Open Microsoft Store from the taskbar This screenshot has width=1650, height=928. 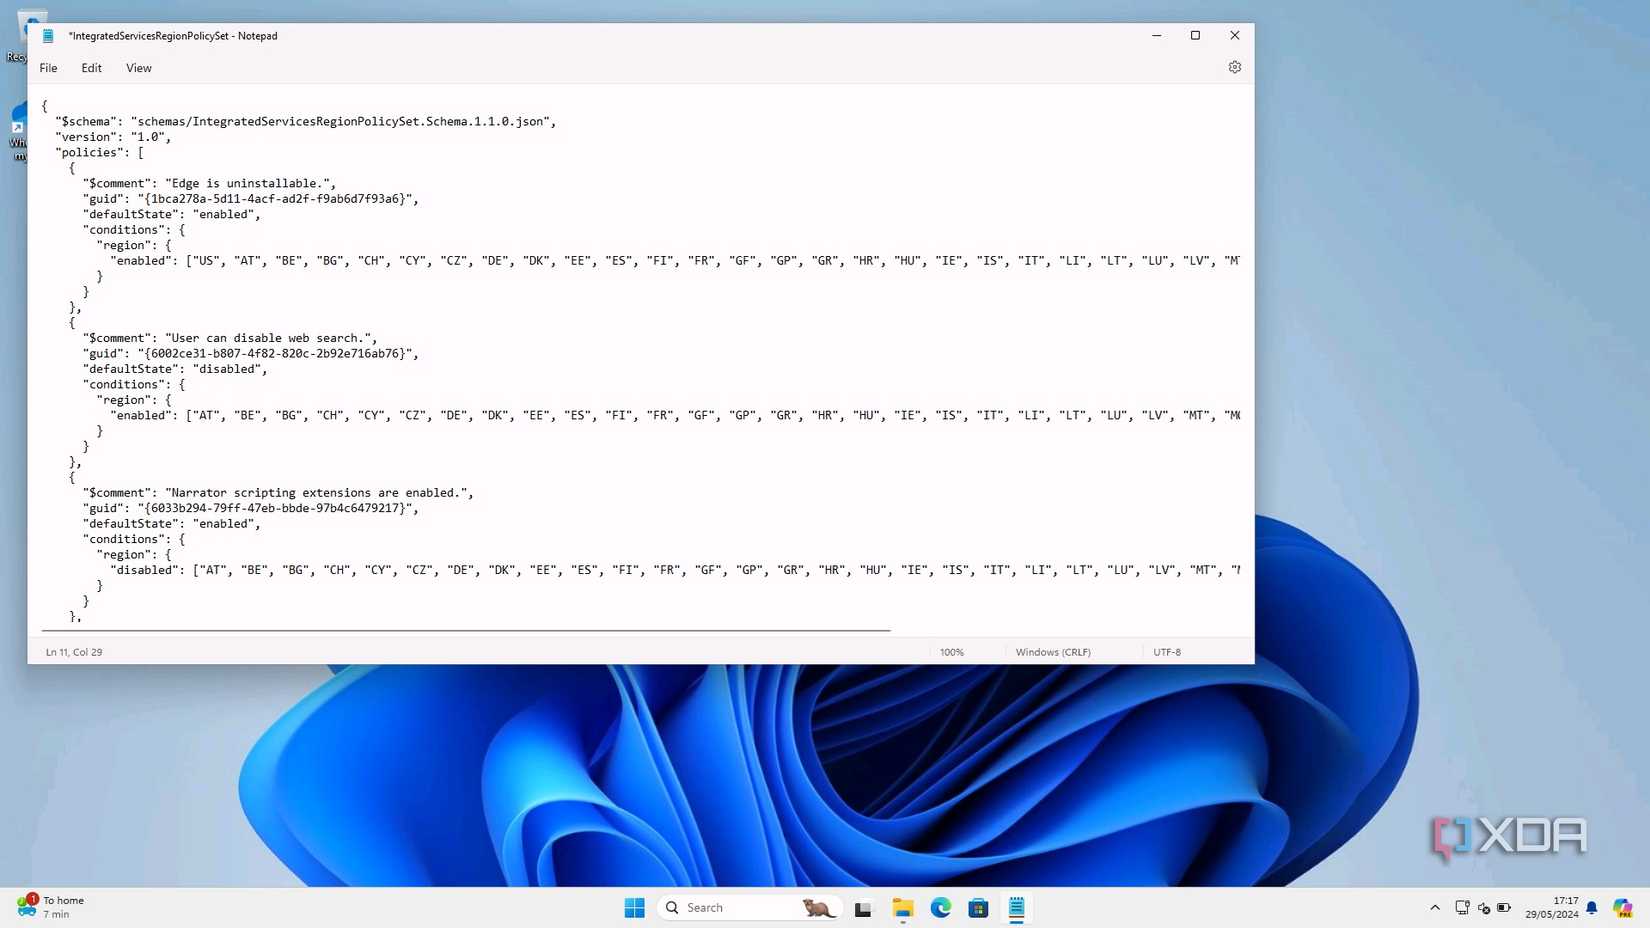[x=978, y=908]
